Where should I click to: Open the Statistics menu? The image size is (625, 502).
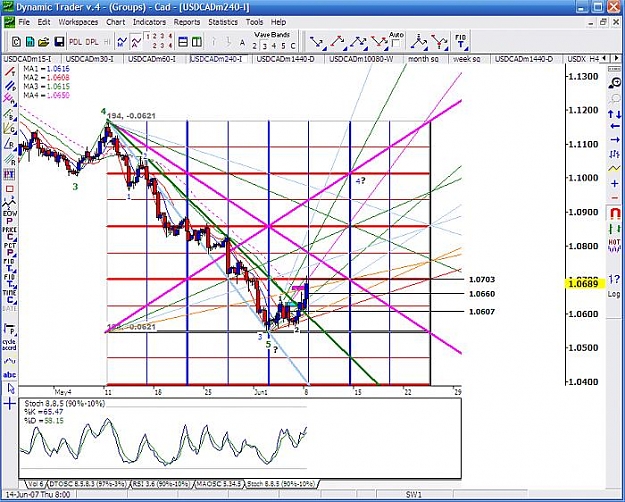coord(223,22)
